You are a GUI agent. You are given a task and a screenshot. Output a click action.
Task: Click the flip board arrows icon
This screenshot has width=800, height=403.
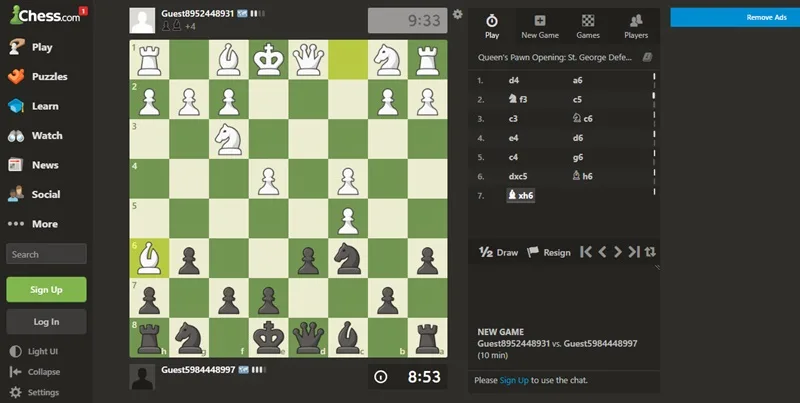tap(650, 252)
